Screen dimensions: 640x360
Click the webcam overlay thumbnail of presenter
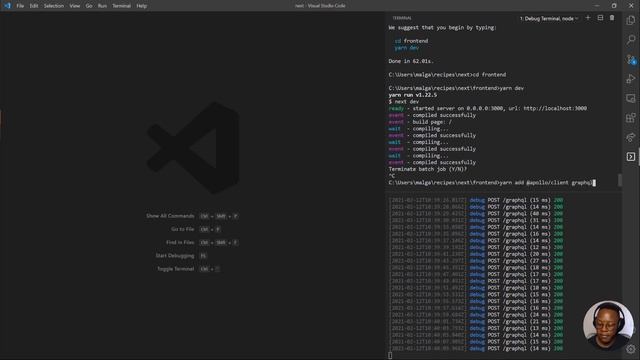608,326
